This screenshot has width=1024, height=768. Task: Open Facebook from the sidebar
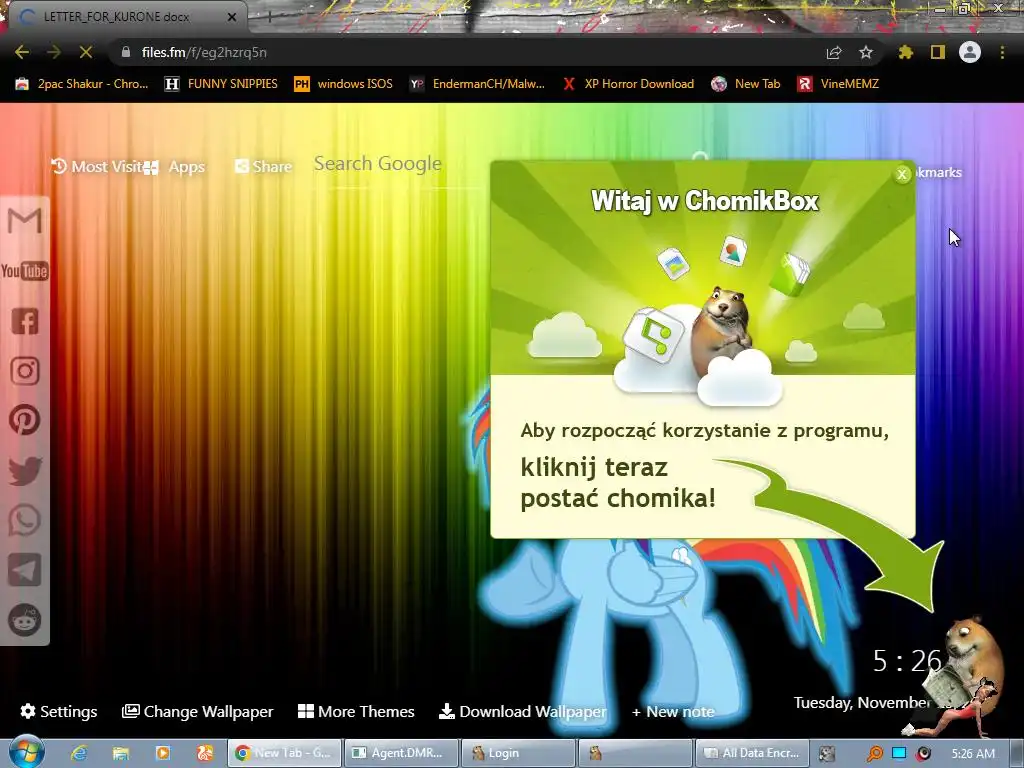coord(25,321)
